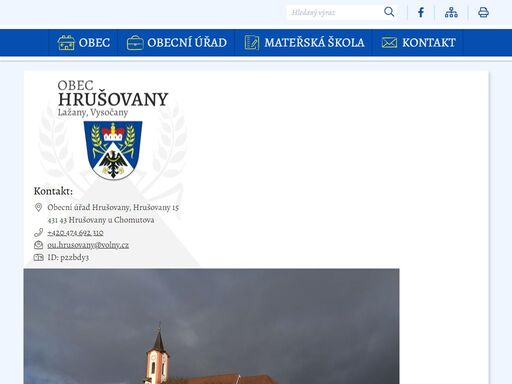This screenshot has width=512, height=384.
Task: Click the email envelope icon in contacts
Action: pos(38,245)
